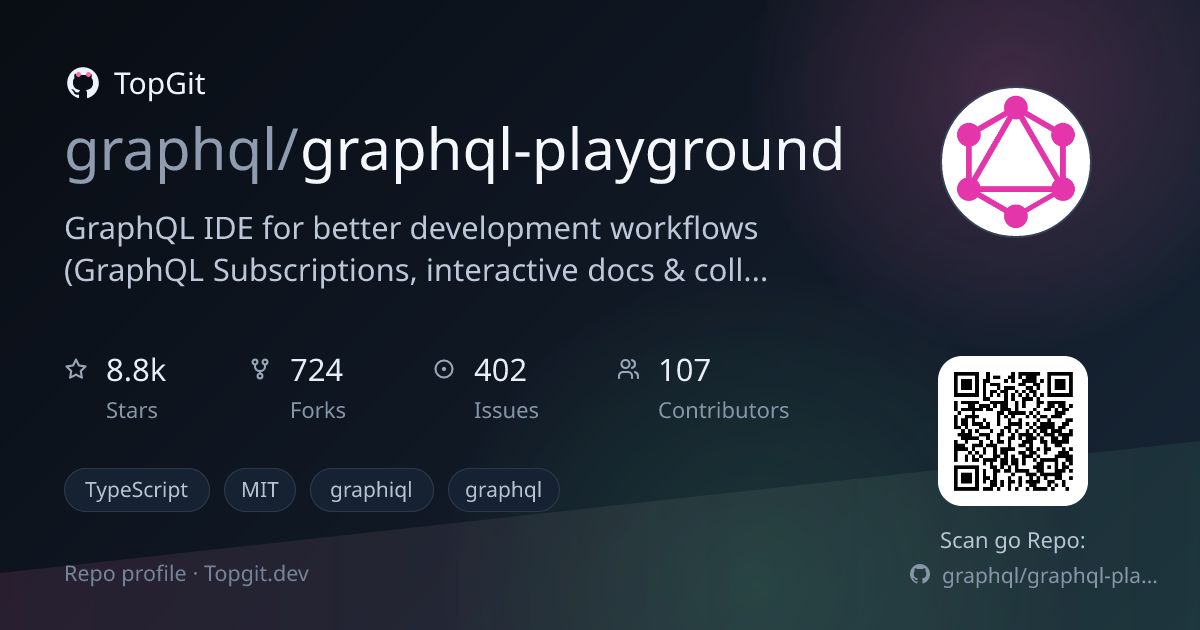Click the issues circle icon beside 402

tap(444, 370)
